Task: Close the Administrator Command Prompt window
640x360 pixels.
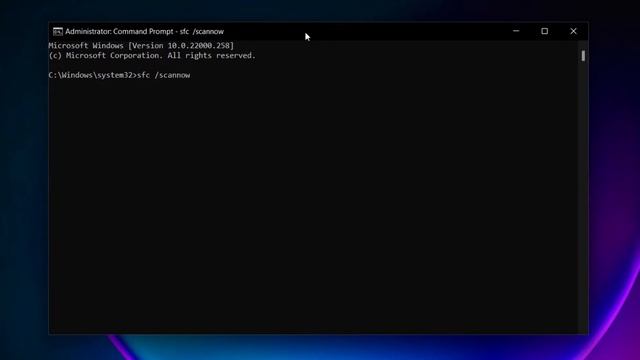Action: pos(573,31)
